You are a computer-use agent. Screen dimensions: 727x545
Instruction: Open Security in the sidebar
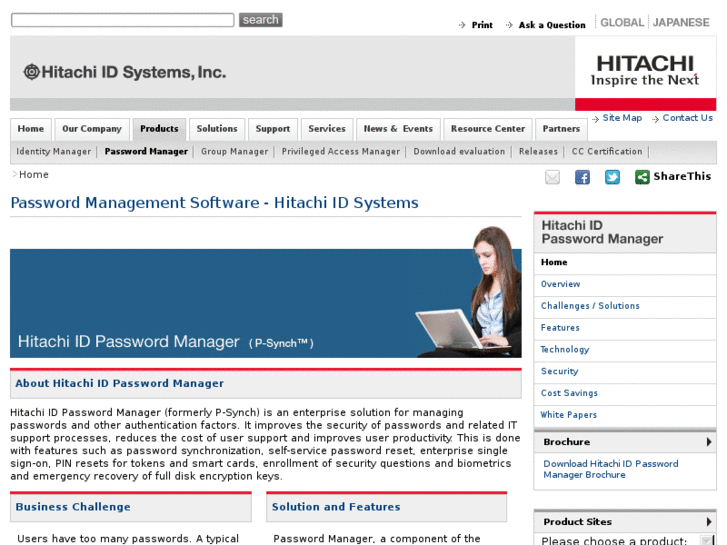[x=560, y=371]
